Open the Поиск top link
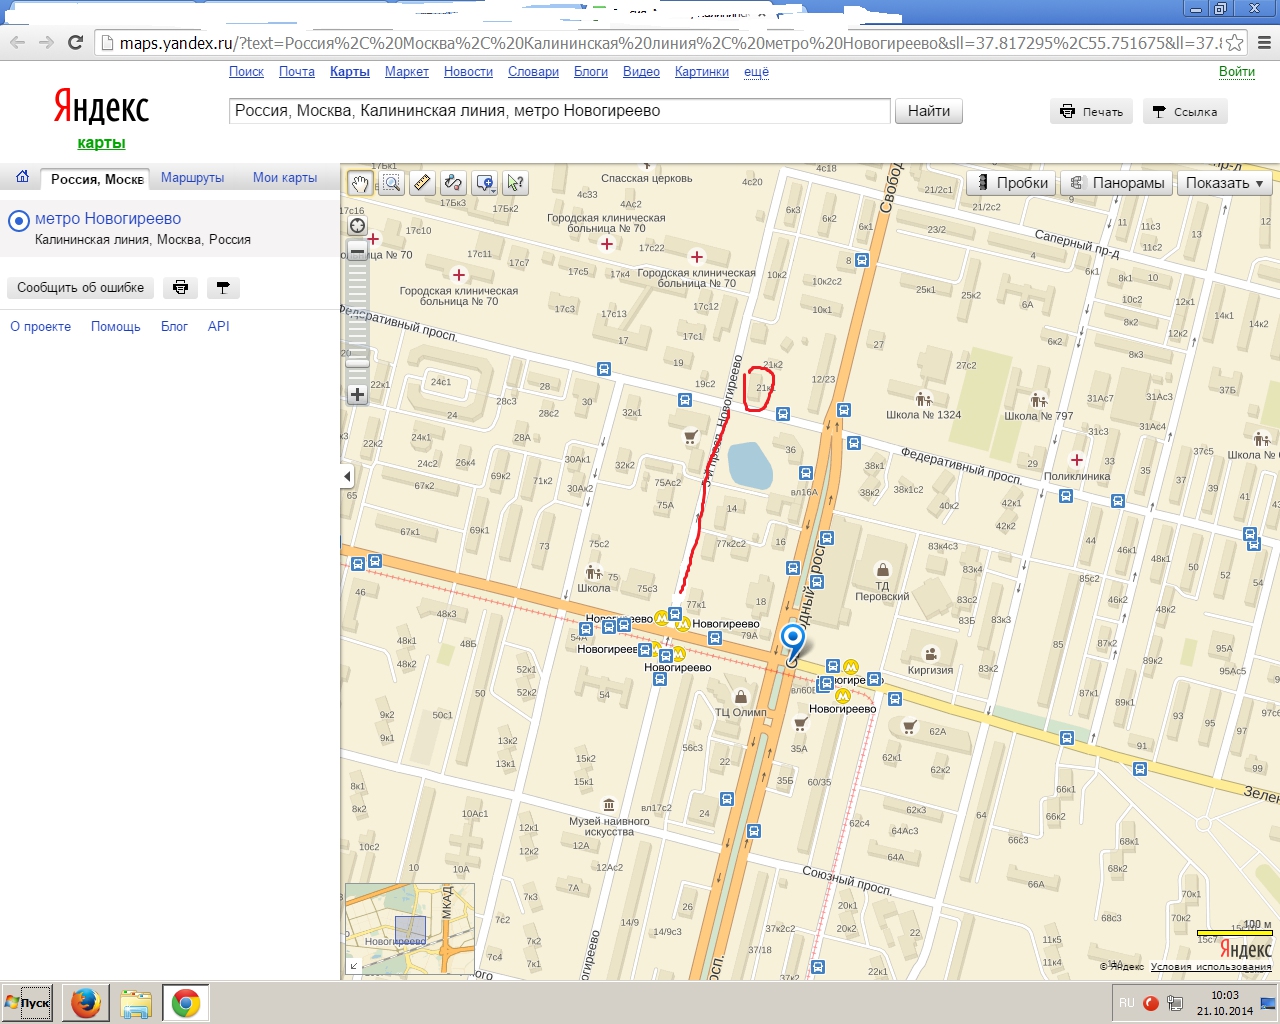This screenshot has width=1280, height=1024. 246,72
